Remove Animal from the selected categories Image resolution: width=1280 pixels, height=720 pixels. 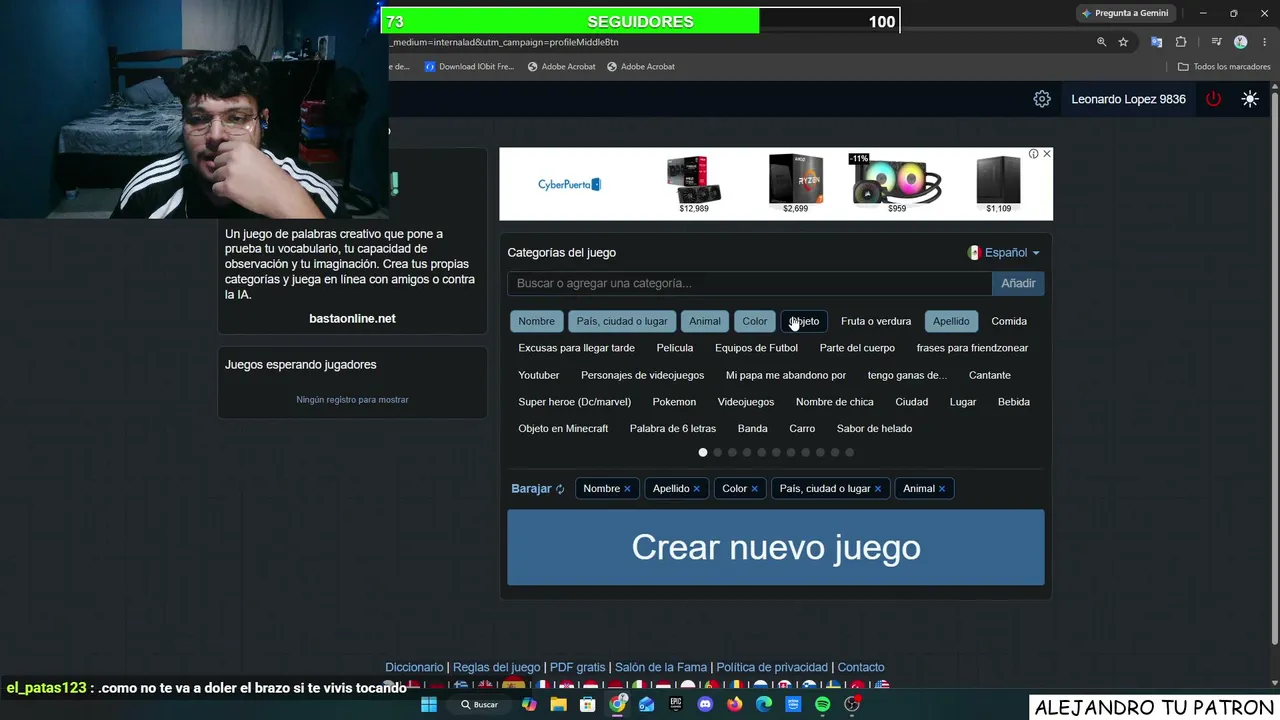pyautogui.click(x=942, y=489)
